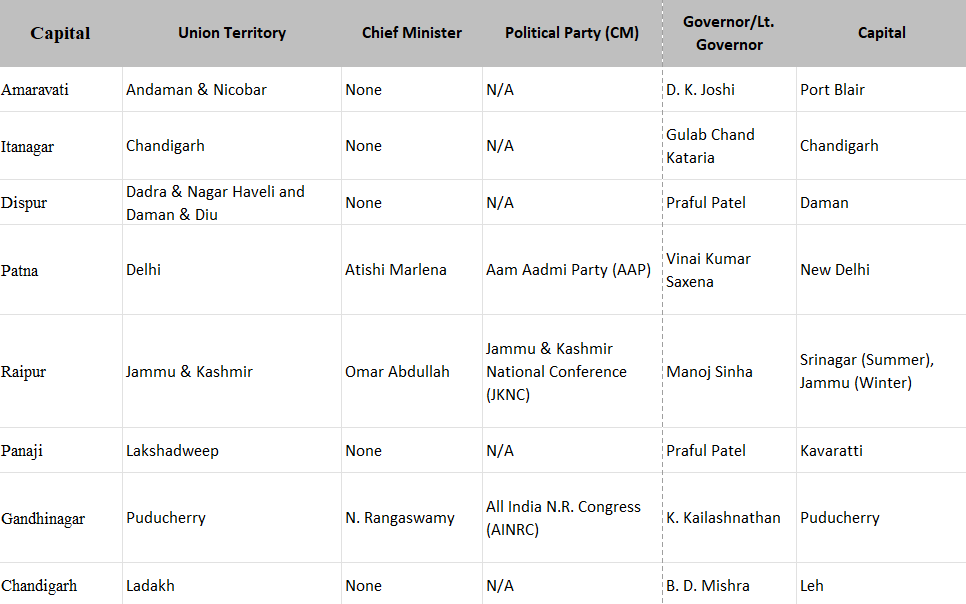Screen dimensions: 966x604
Task: Click the D. K. Joshi cell
Action: 700,90
